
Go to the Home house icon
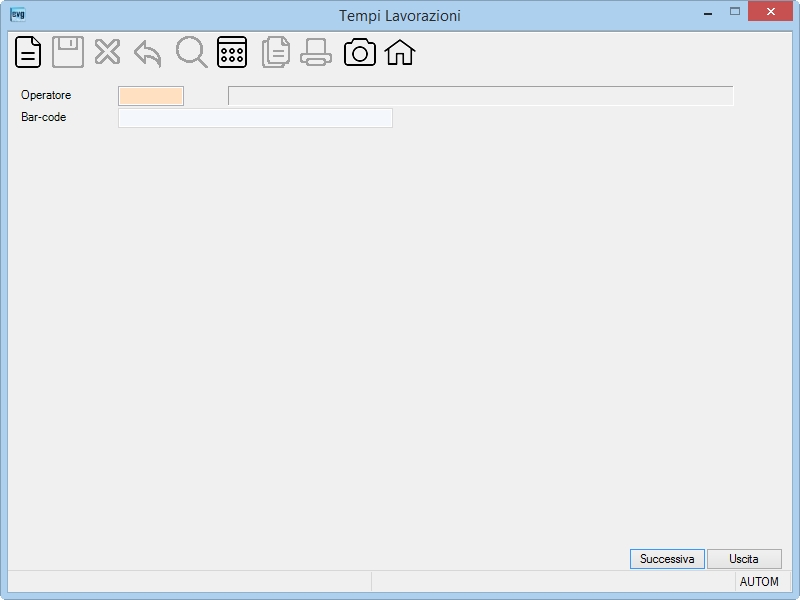tap(400, 53)
